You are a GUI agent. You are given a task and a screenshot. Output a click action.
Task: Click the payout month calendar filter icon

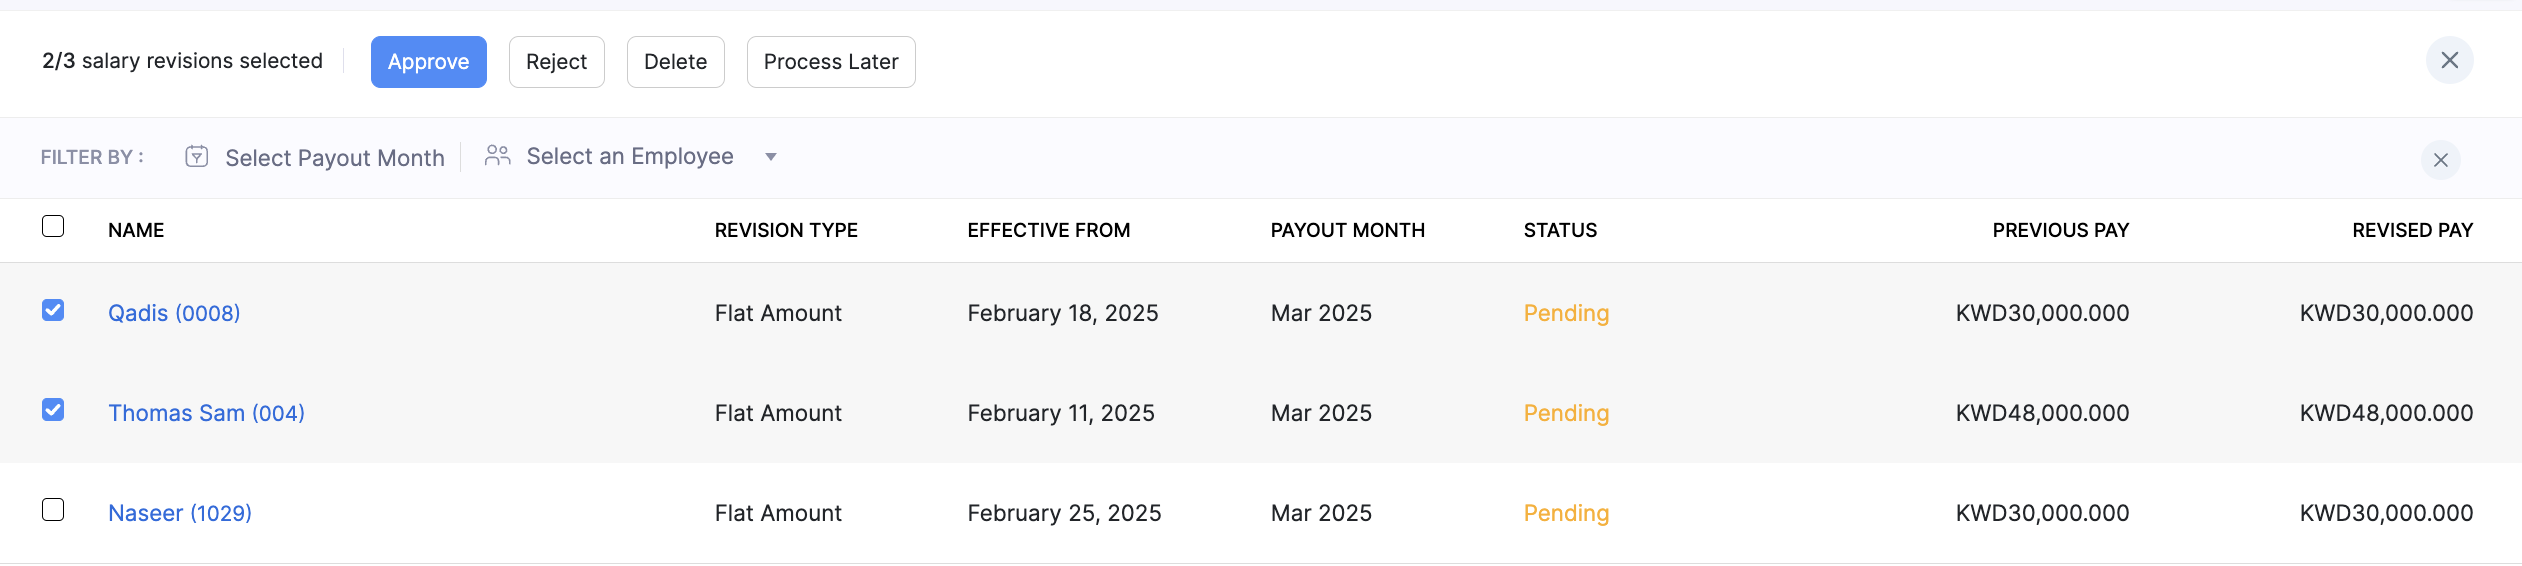click(197, 157)
